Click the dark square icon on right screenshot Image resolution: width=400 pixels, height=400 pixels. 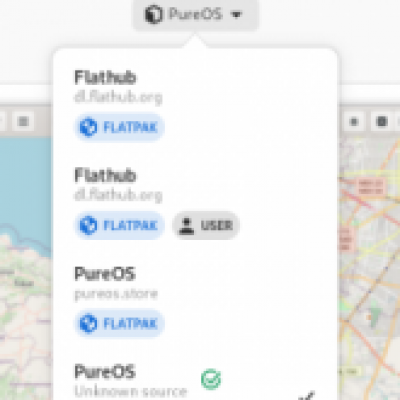tap(382, 121)
